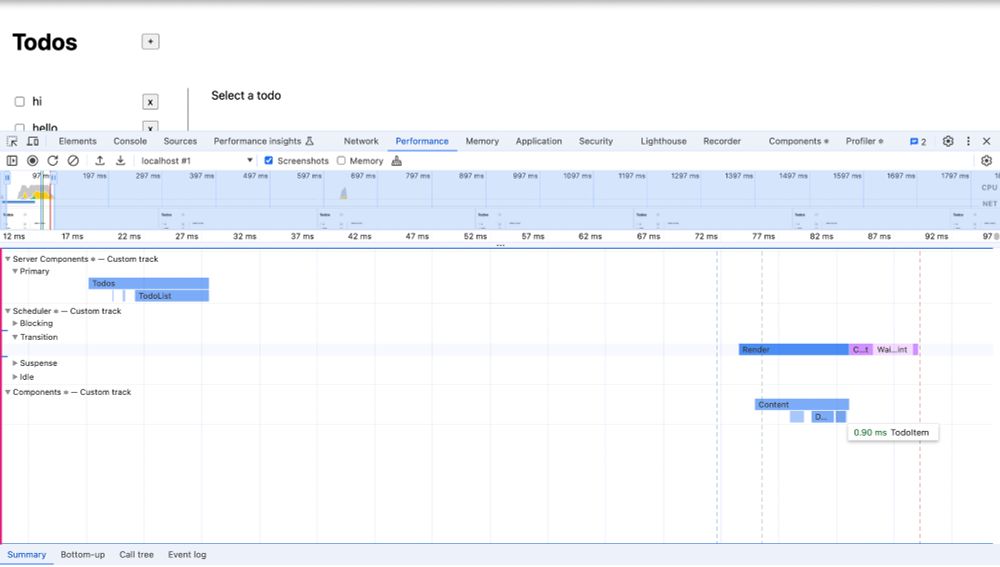Image resolution: width=1000 pixels, height=567 pixels.
Task: Open the capture settings gear in the Performance toolbar
Action: click(987, 161)
